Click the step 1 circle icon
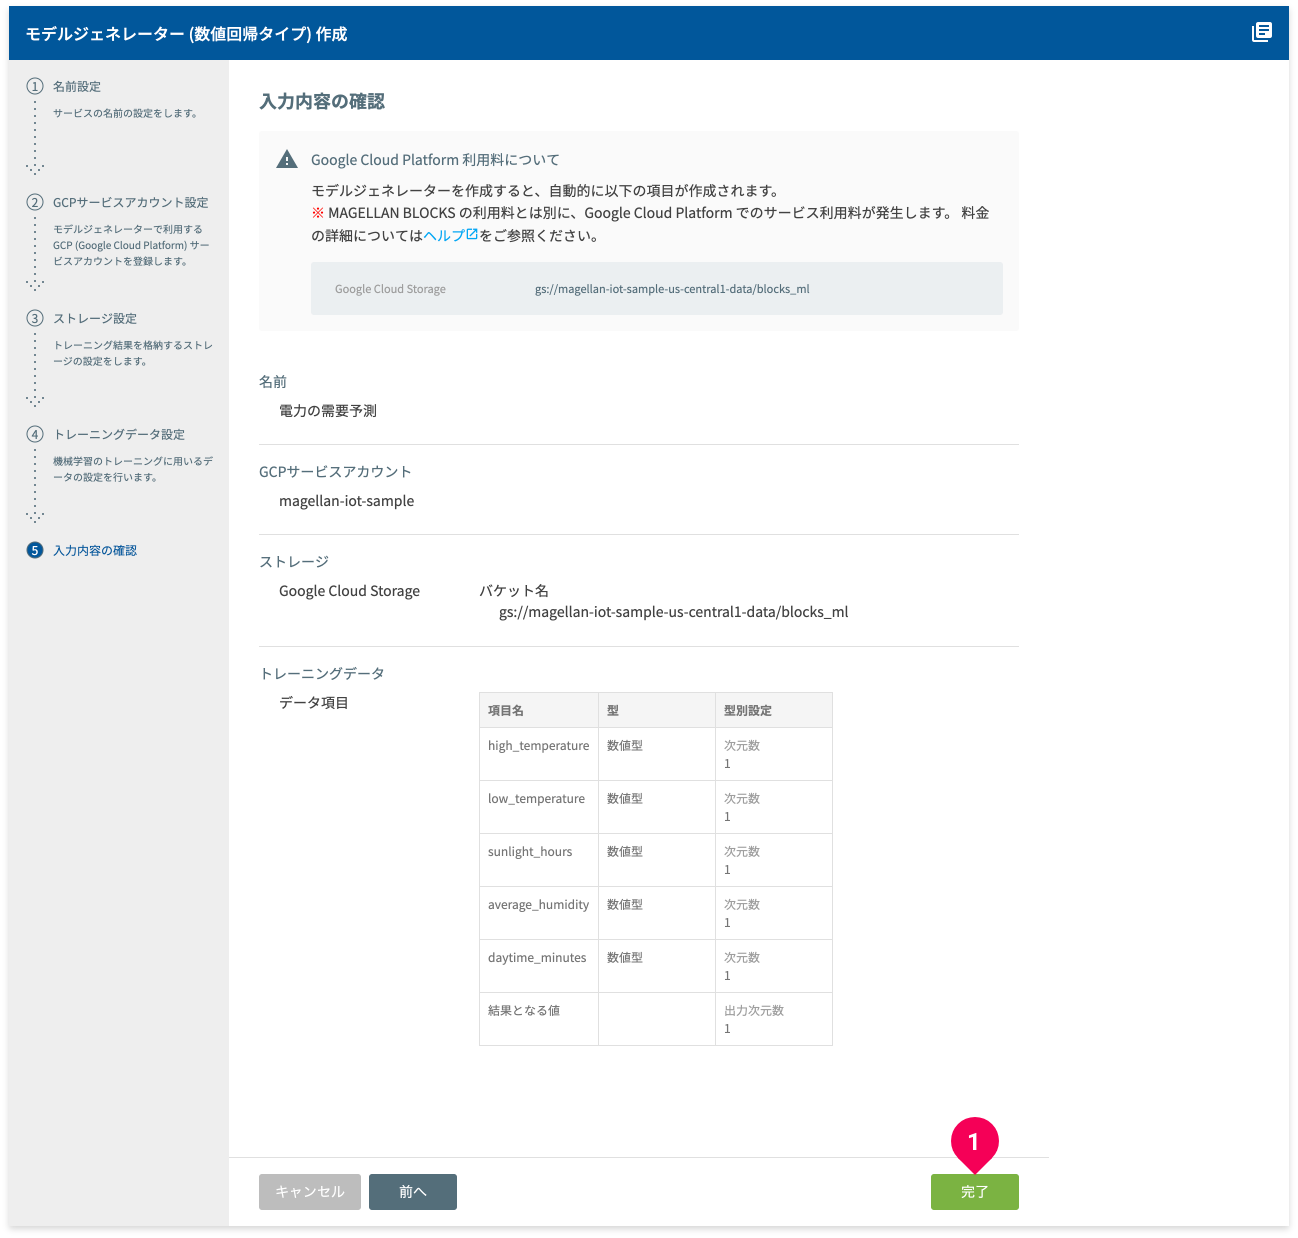The image size is (1298, 1238). tap(35, 86)
